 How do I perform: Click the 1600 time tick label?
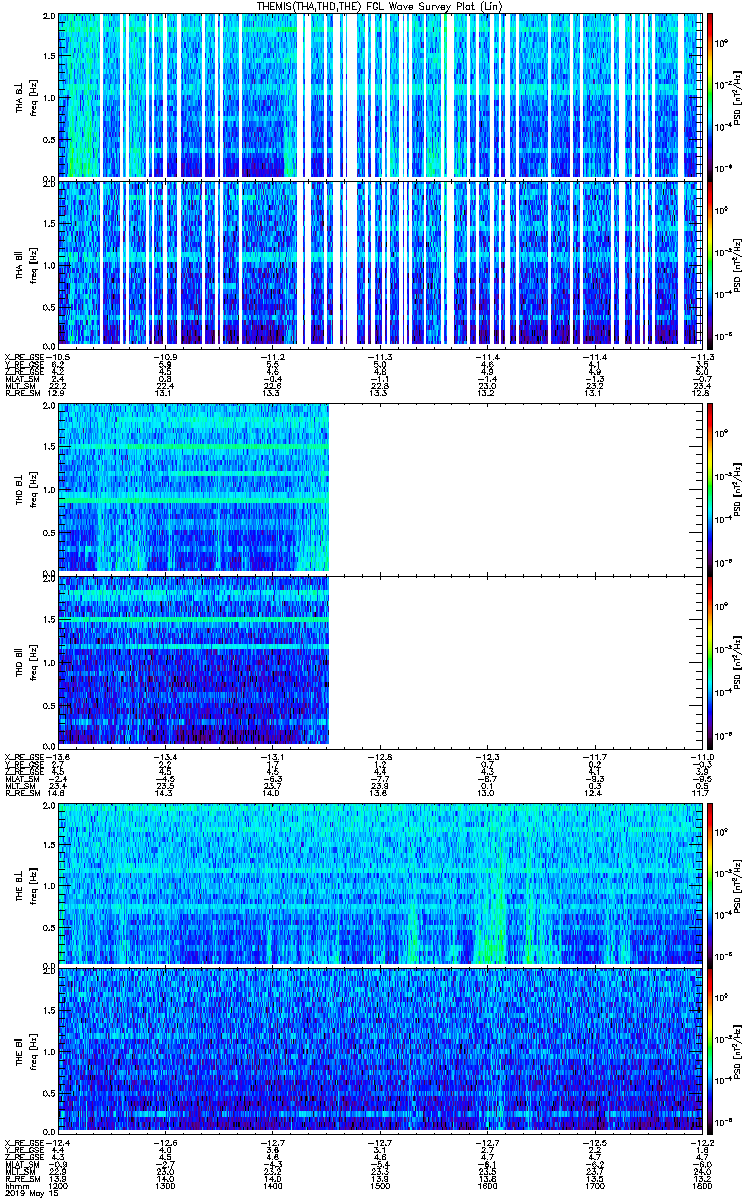pos(487,1186)
